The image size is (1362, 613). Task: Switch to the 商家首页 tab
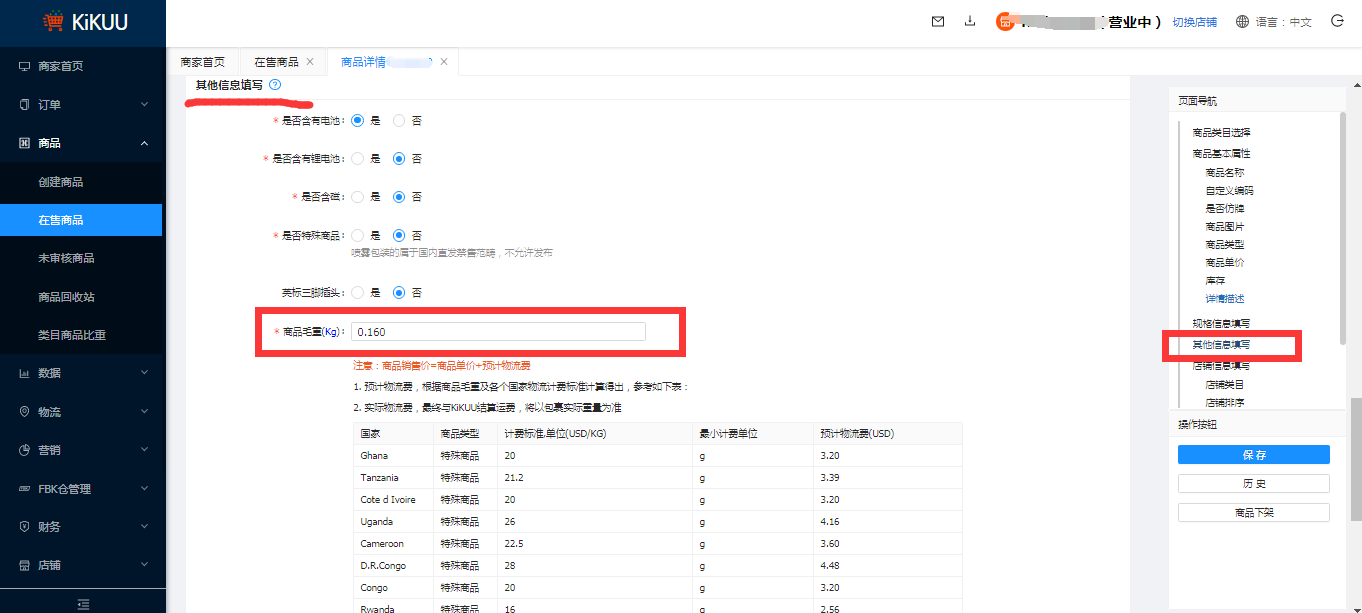[202, 62]
